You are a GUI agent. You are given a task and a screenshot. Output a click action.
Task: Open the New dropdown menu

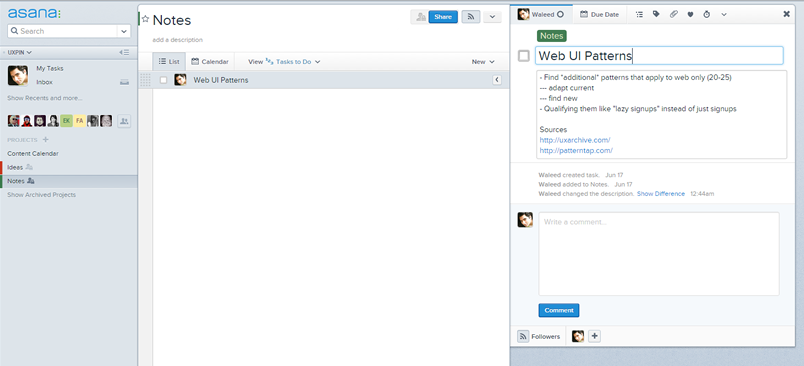click(x=483, y=62)
